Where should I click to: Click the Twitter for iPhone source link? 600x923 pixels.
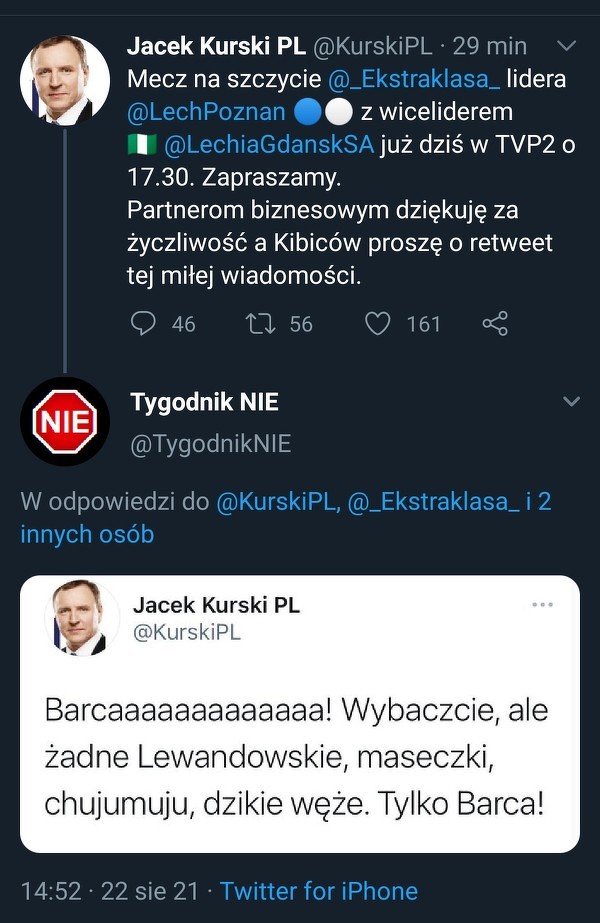tap(319, 890)
